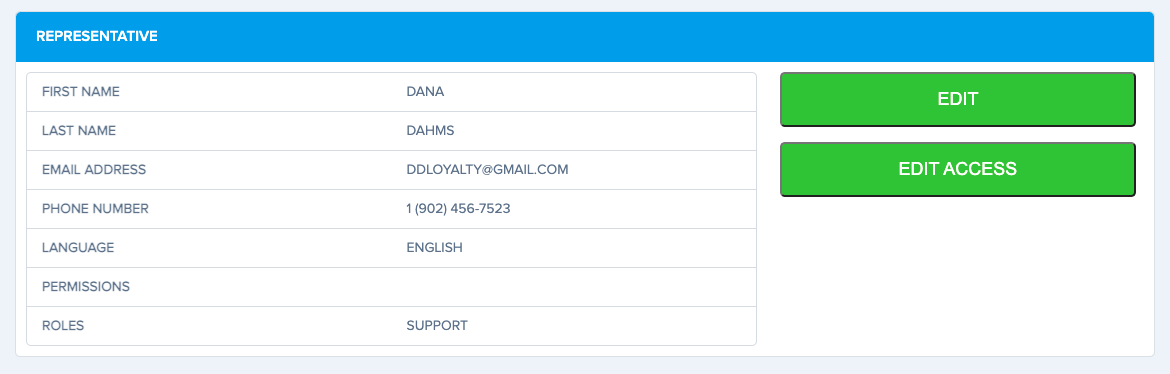Select the last name value DAHMS
The width and height of the screenshot is (1170, 374).
(431, 131)
